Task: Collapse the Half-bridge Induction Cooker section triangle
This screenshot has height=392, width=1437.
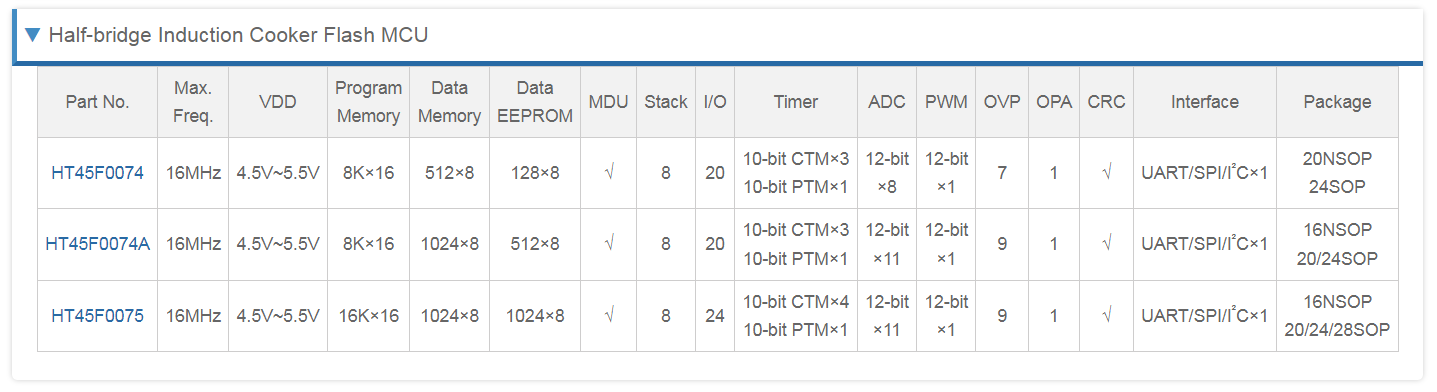Action: (x=32, y=36)
